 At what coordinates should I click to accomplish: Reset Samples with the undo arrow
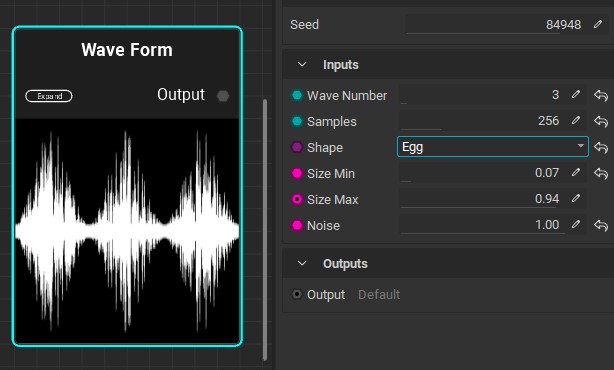click(601, 121)
